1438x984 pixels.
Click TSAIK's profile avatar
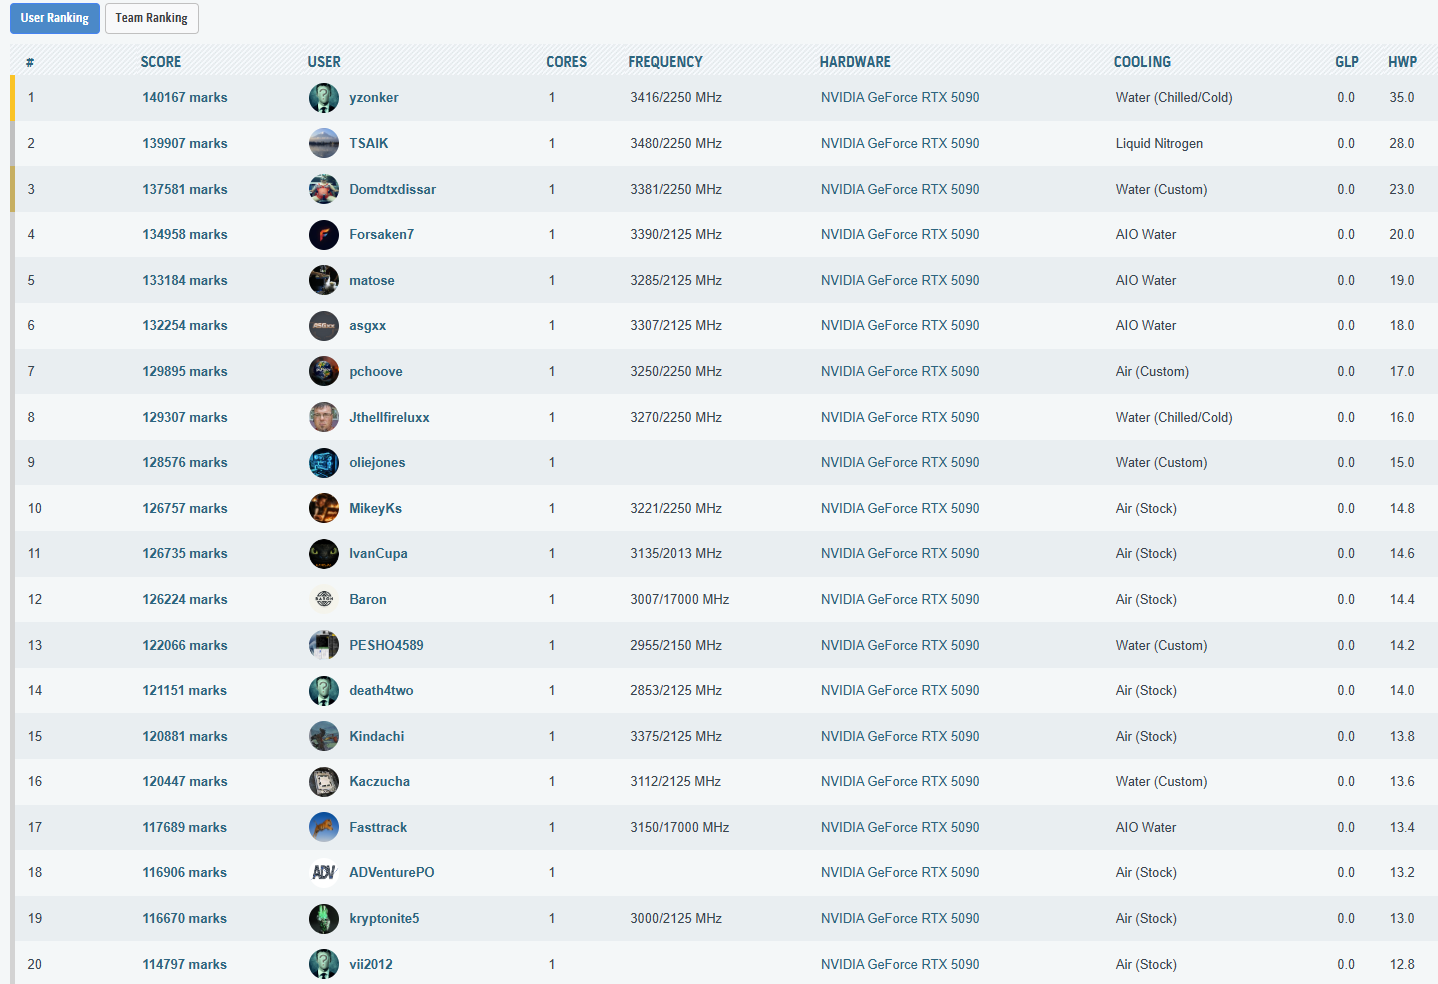tap(323, 143)
